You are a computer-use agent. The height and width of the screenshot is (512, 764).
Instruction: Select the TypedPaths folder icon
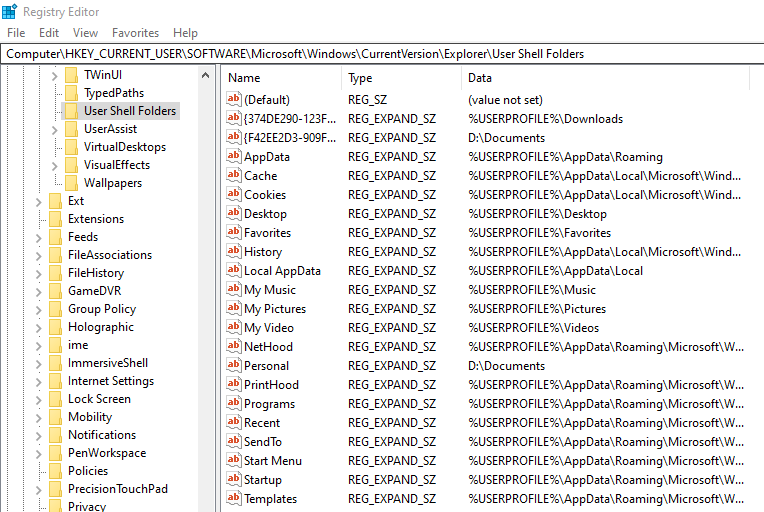point(71,93)
